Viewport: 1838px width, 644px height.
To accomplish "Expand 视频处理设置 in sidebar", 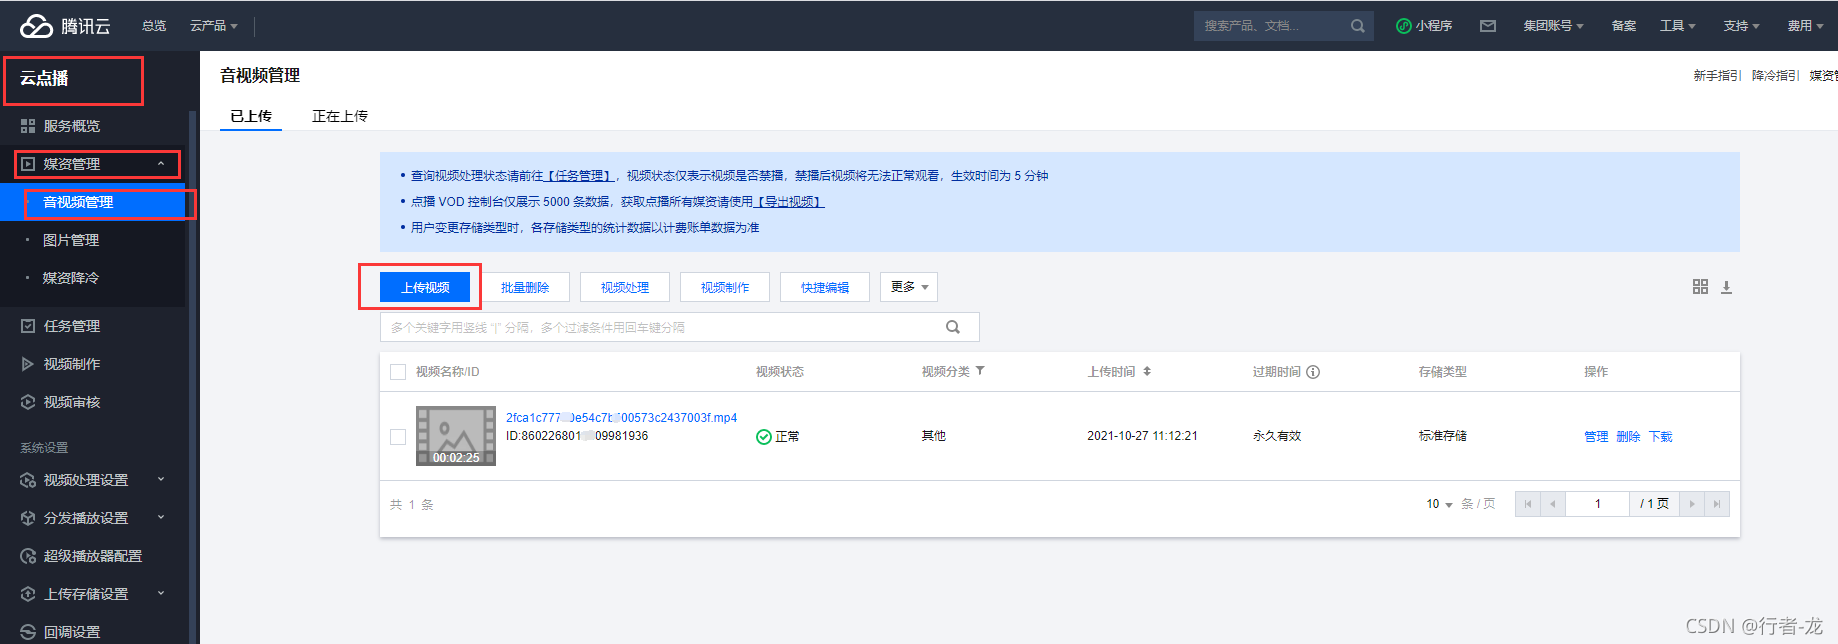I will [x=161, y=480].
